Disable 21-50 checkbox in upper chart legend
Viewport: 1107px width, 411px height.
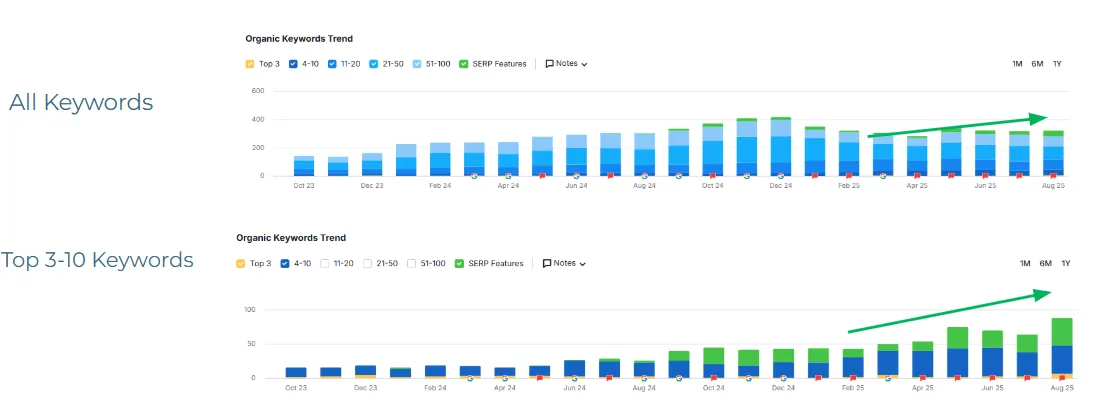374,64
